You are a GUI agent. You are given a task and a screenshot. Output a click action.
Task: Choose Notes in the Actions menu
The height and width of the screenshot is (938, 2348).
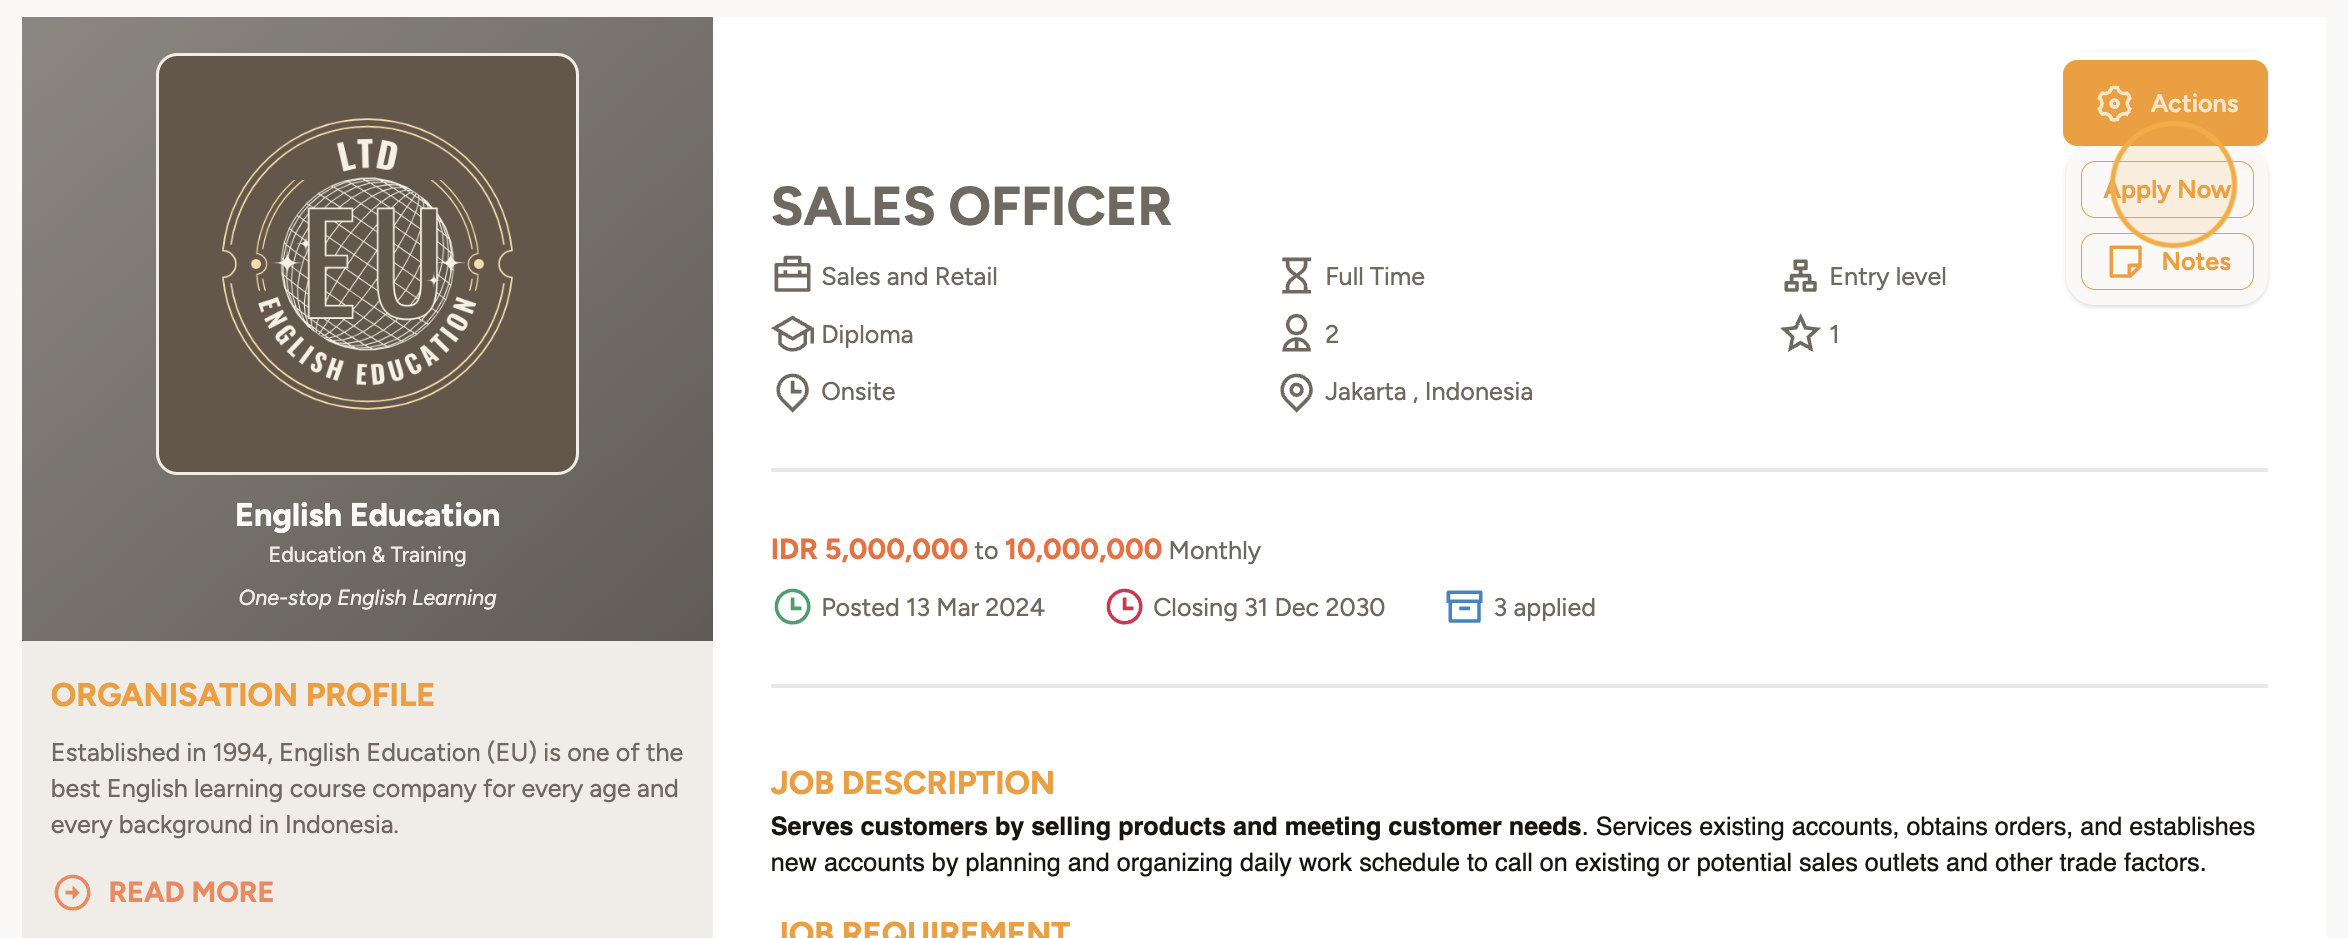(2167, 262)
